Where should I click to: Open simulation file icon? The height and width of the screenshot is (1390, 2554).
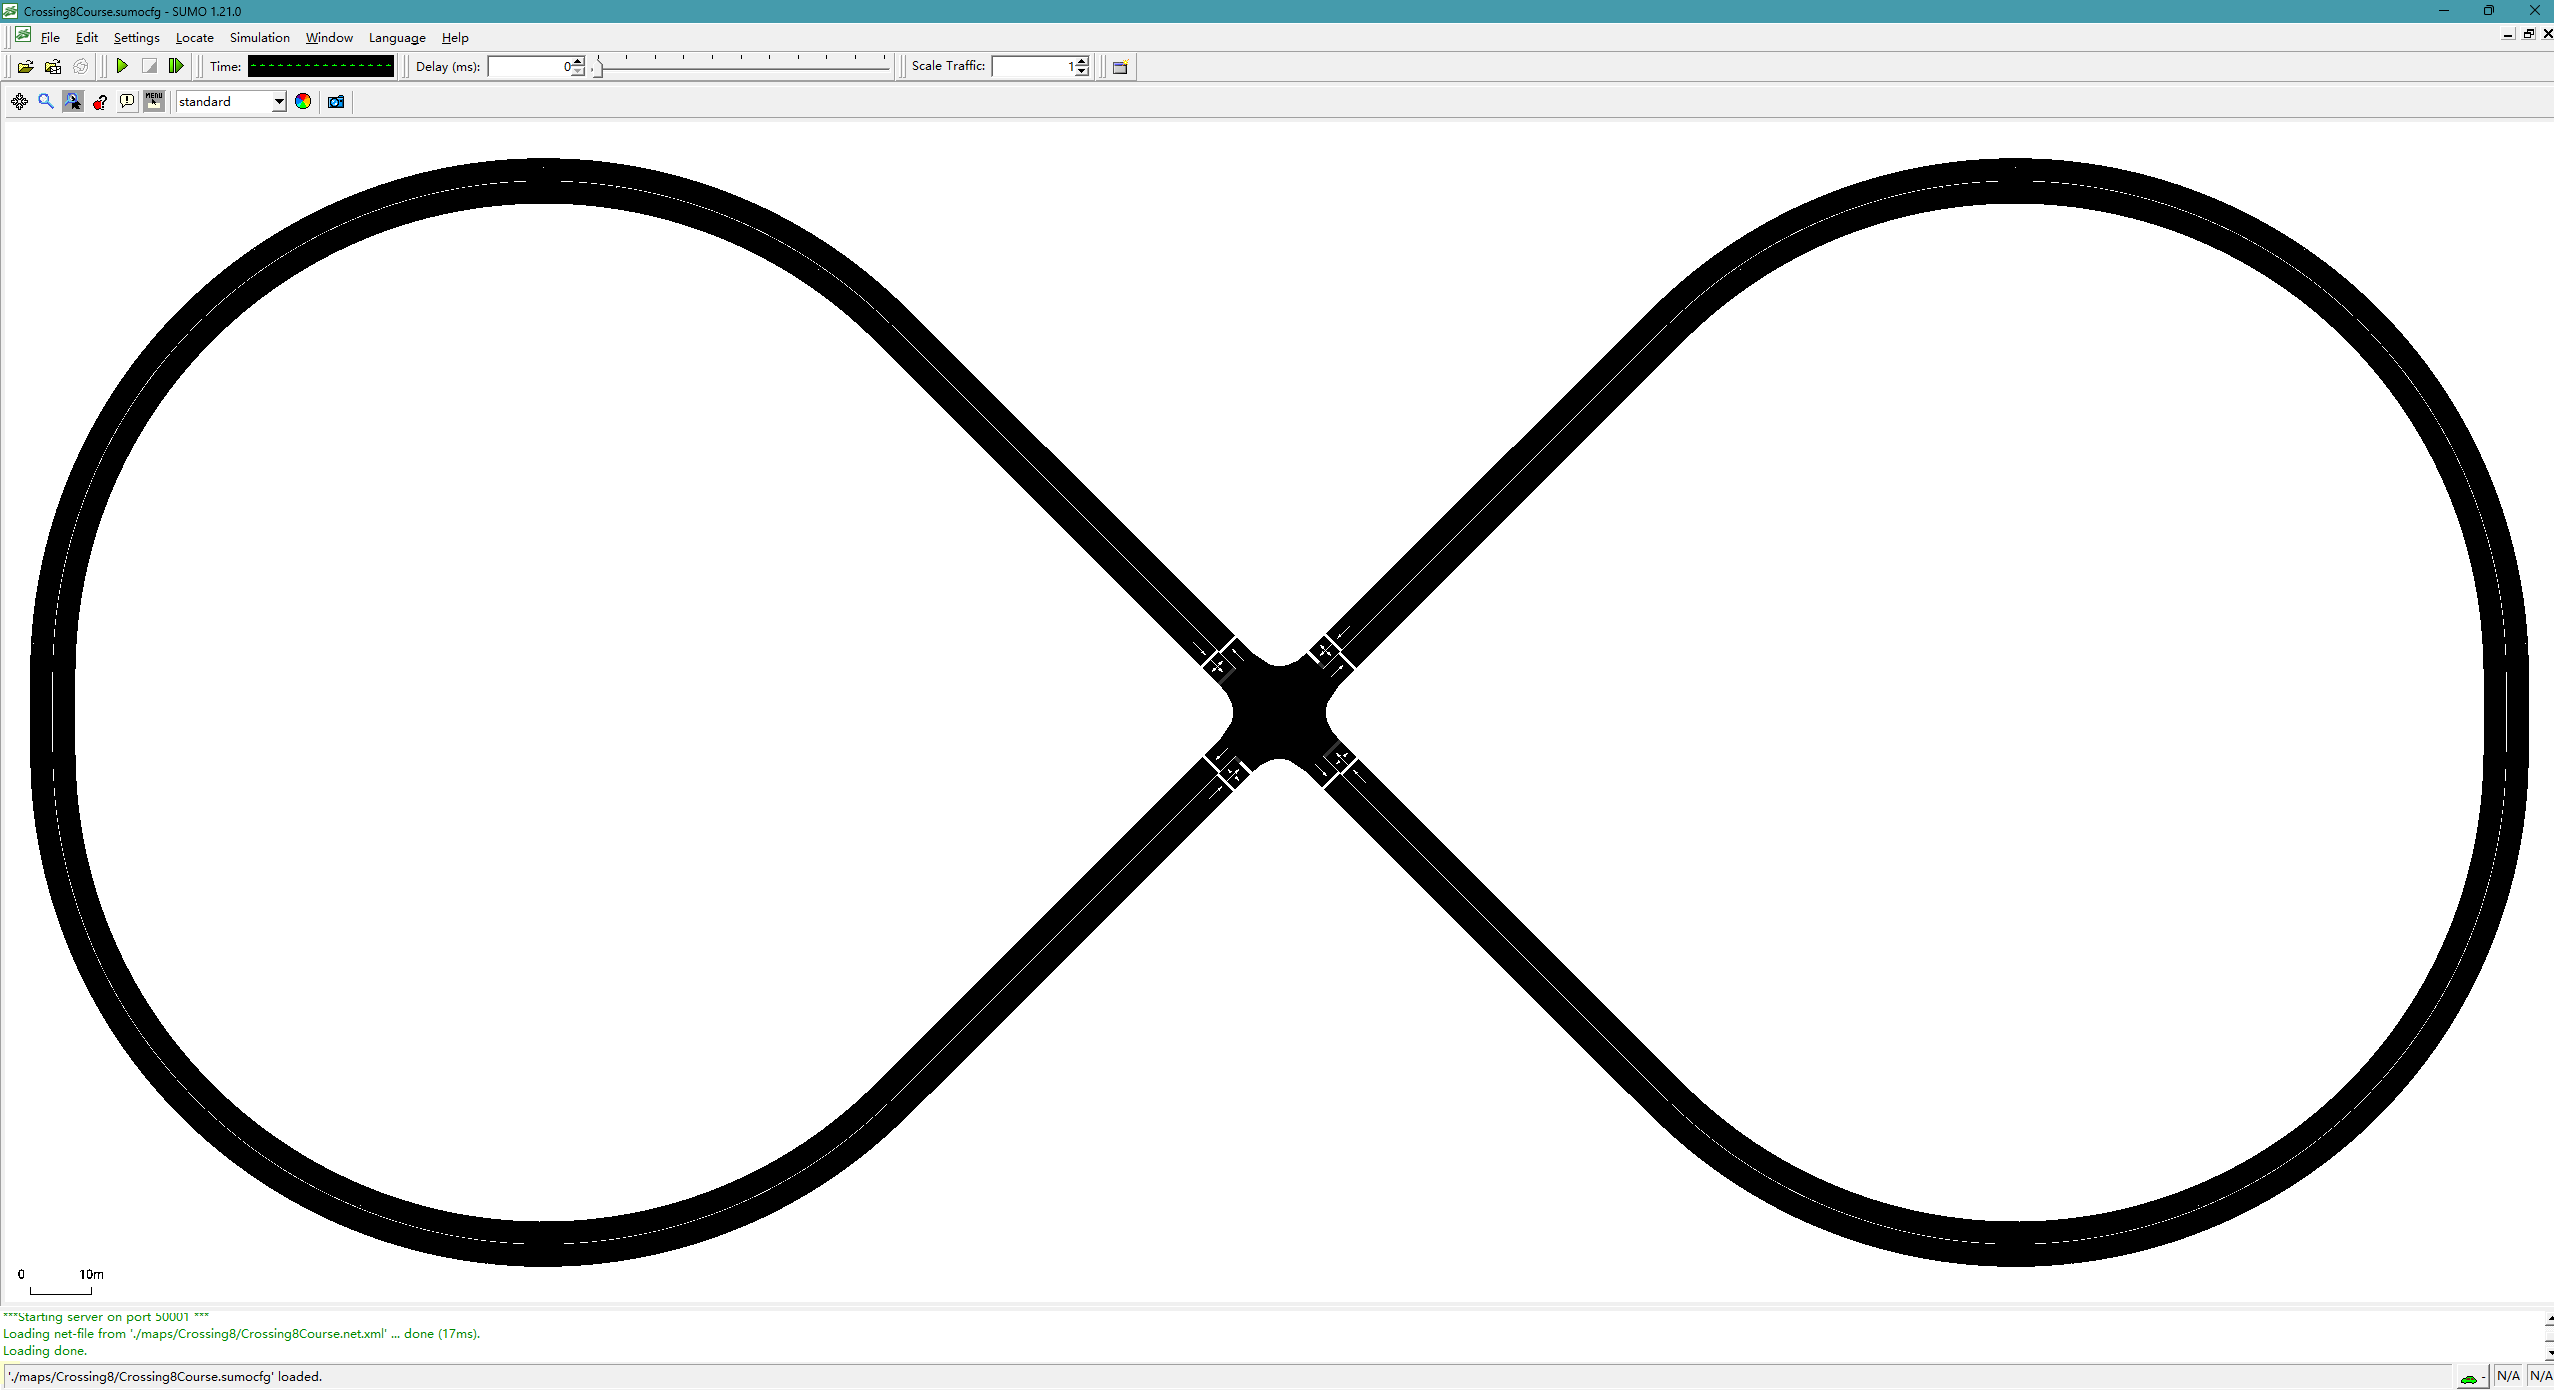(x=25, y=67)
